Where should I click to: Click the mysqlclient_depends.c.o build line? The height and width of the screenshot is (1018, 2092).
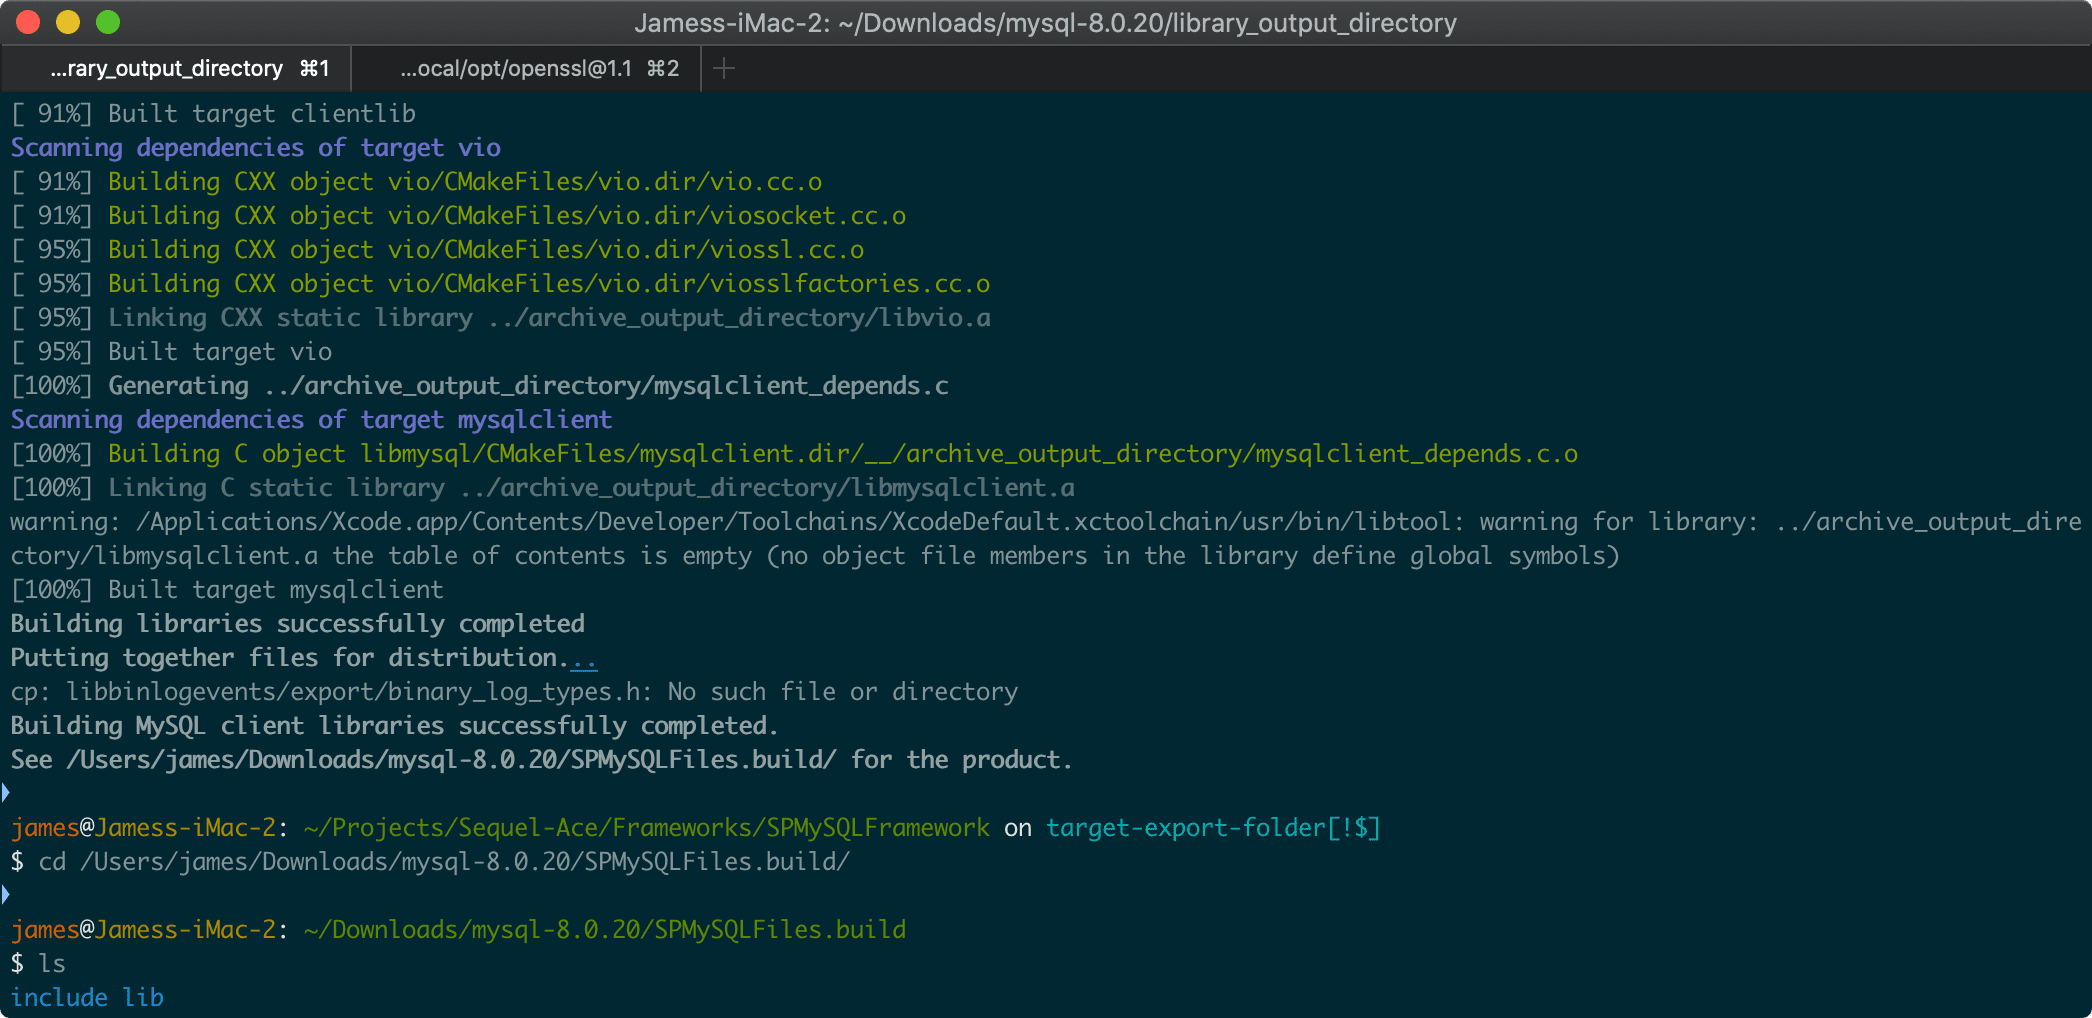pyautogui.click(x=794, y=454)
